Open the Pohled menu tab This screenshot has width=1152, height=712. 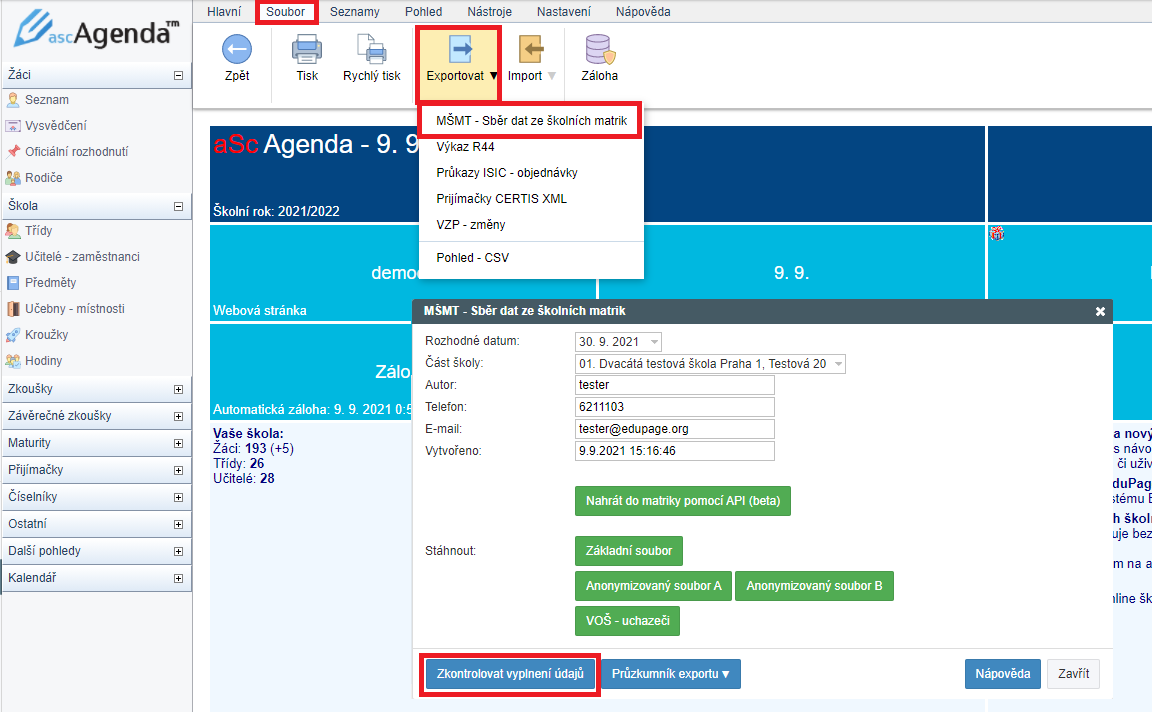[x=424, y=12]
